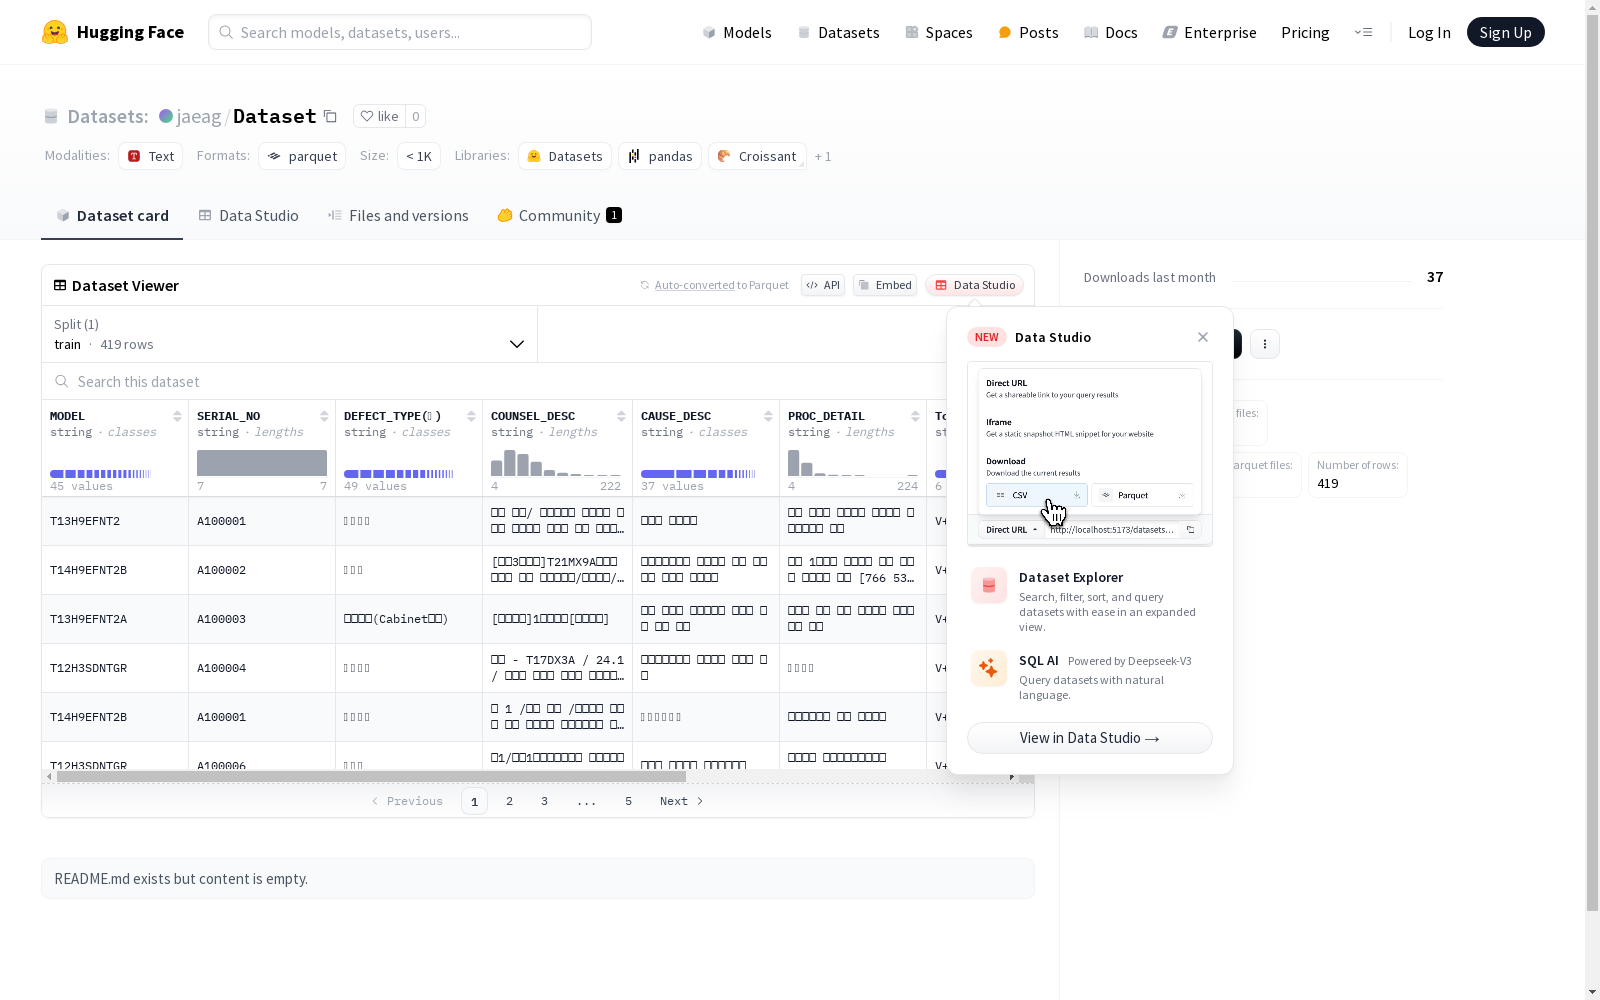Go to the Community tab

tap(559, 216)
